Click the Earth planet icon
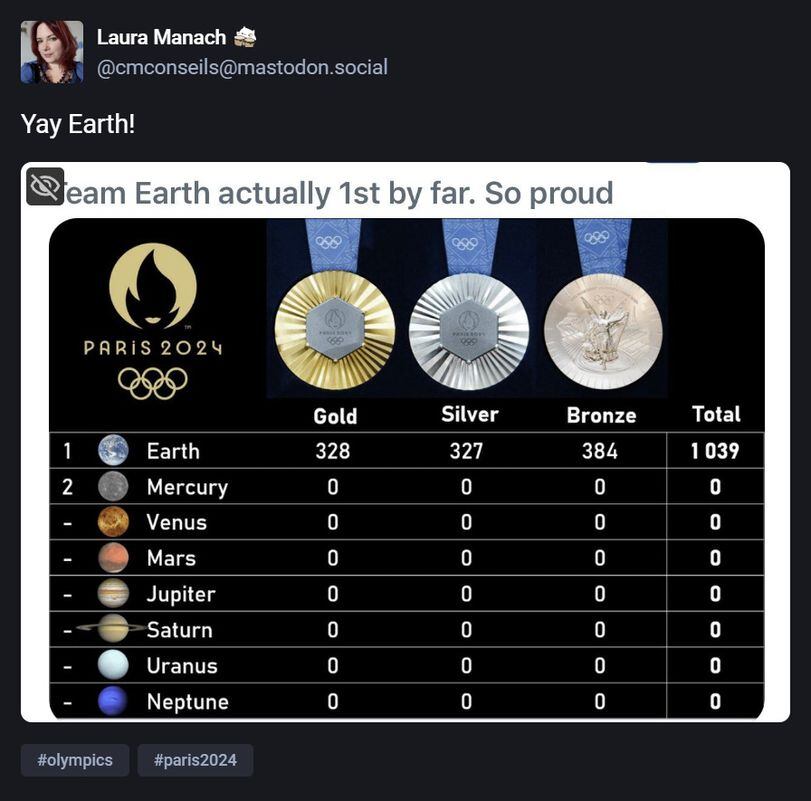 coord(113,450)
